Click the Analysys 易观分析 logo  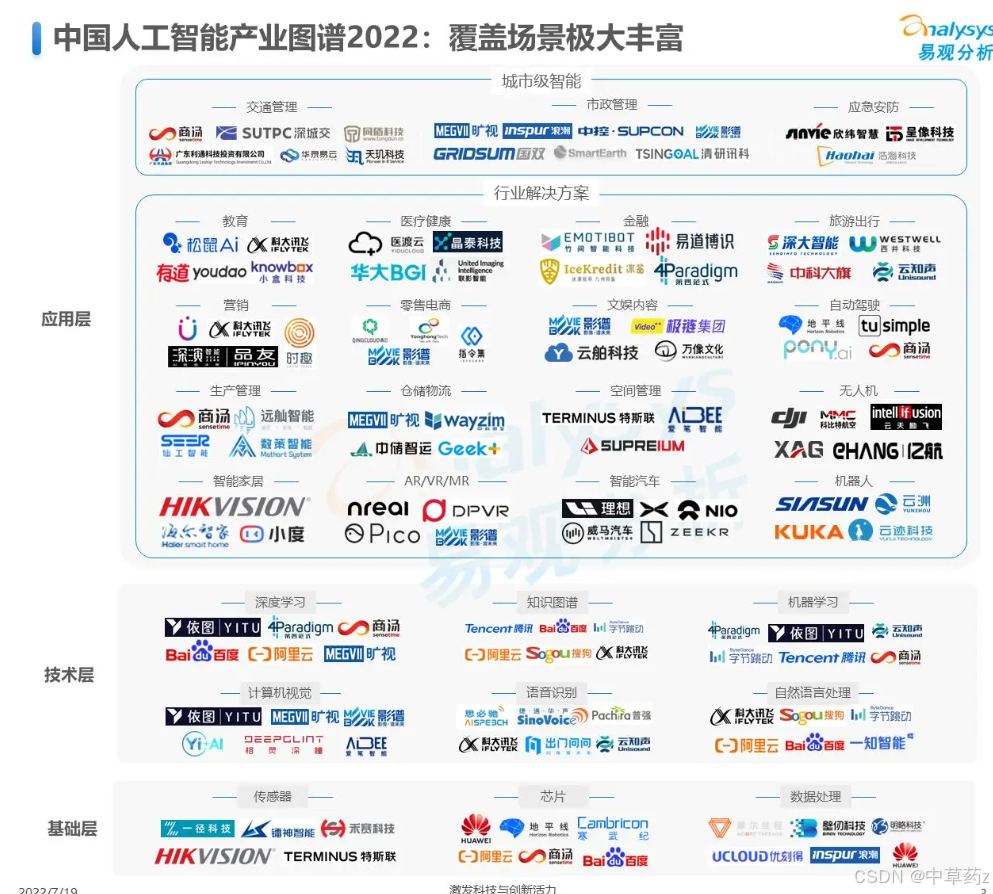(x=946, y=38)
